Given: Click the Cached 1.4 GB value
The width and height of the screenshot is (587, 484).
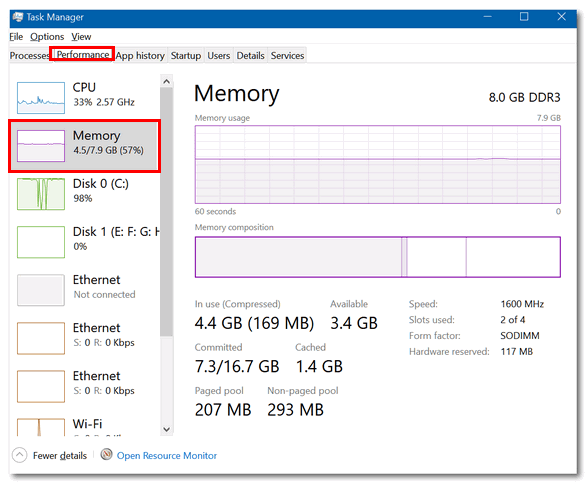Looking at the screenshot, I should (319, 366).
